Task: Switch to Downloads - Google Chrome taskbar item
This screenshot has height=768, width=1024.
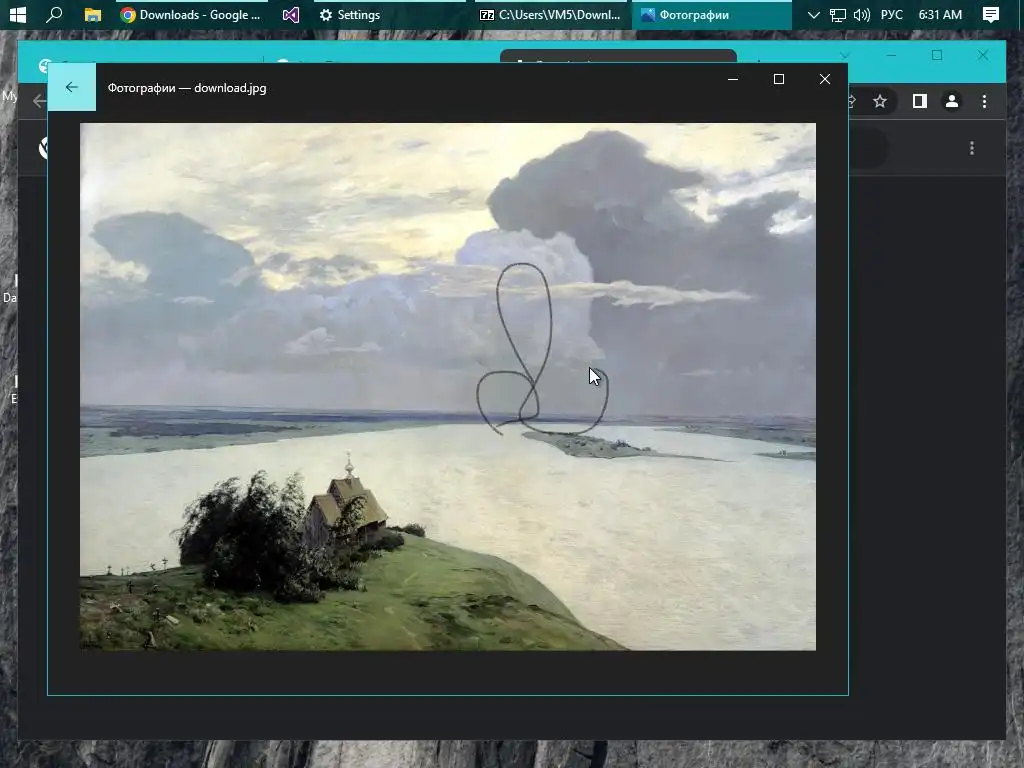Action: (191, 14)
